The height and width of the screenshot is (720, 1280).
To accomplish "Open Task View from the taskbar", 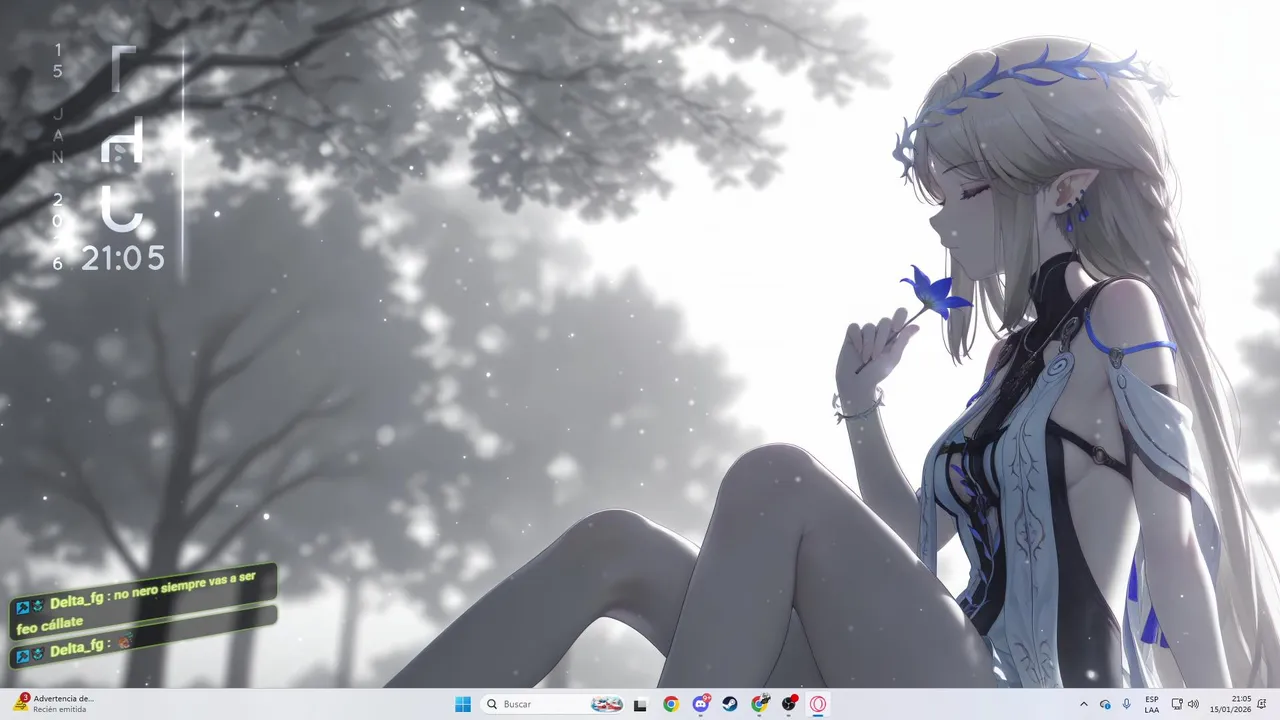I will click(641, 704).
